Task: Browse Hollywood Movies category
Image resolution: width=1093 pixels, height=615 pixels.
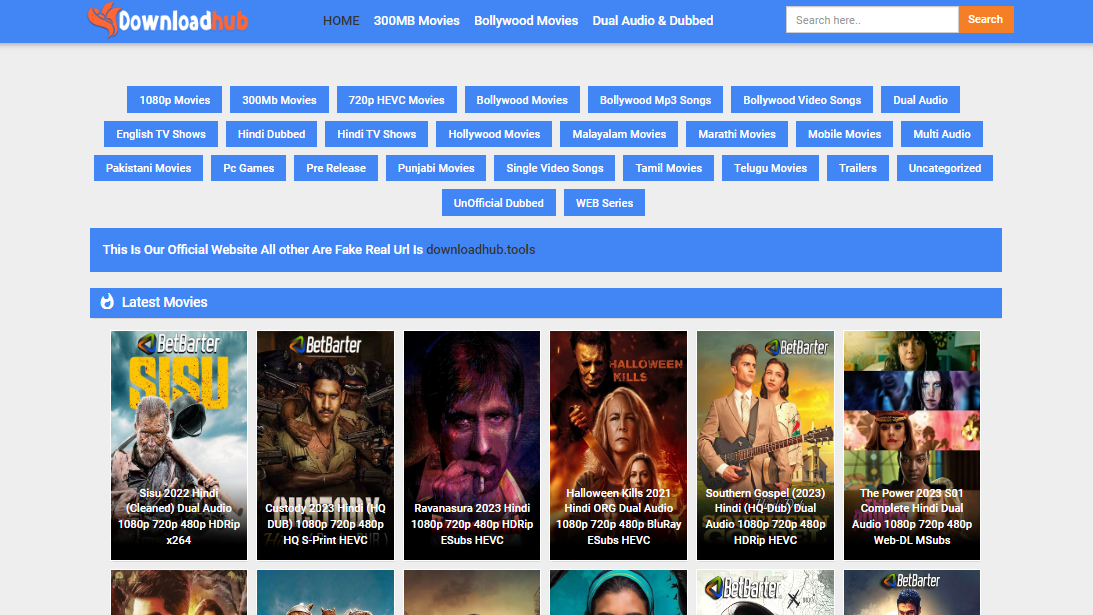Action: click(x=494, y=134)
